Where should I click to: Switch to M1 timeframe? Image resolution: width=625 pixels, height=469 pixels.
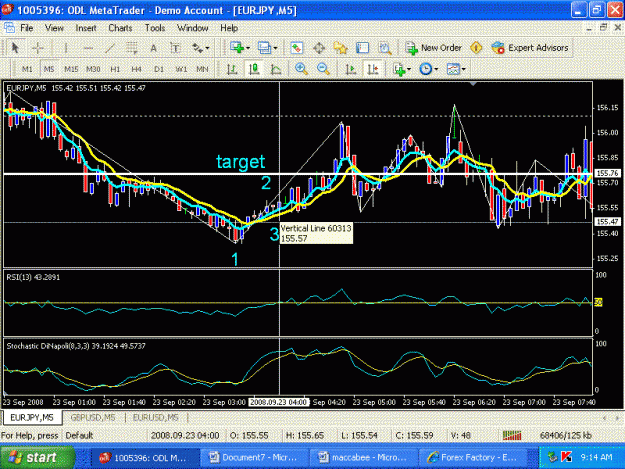[27, 69]
